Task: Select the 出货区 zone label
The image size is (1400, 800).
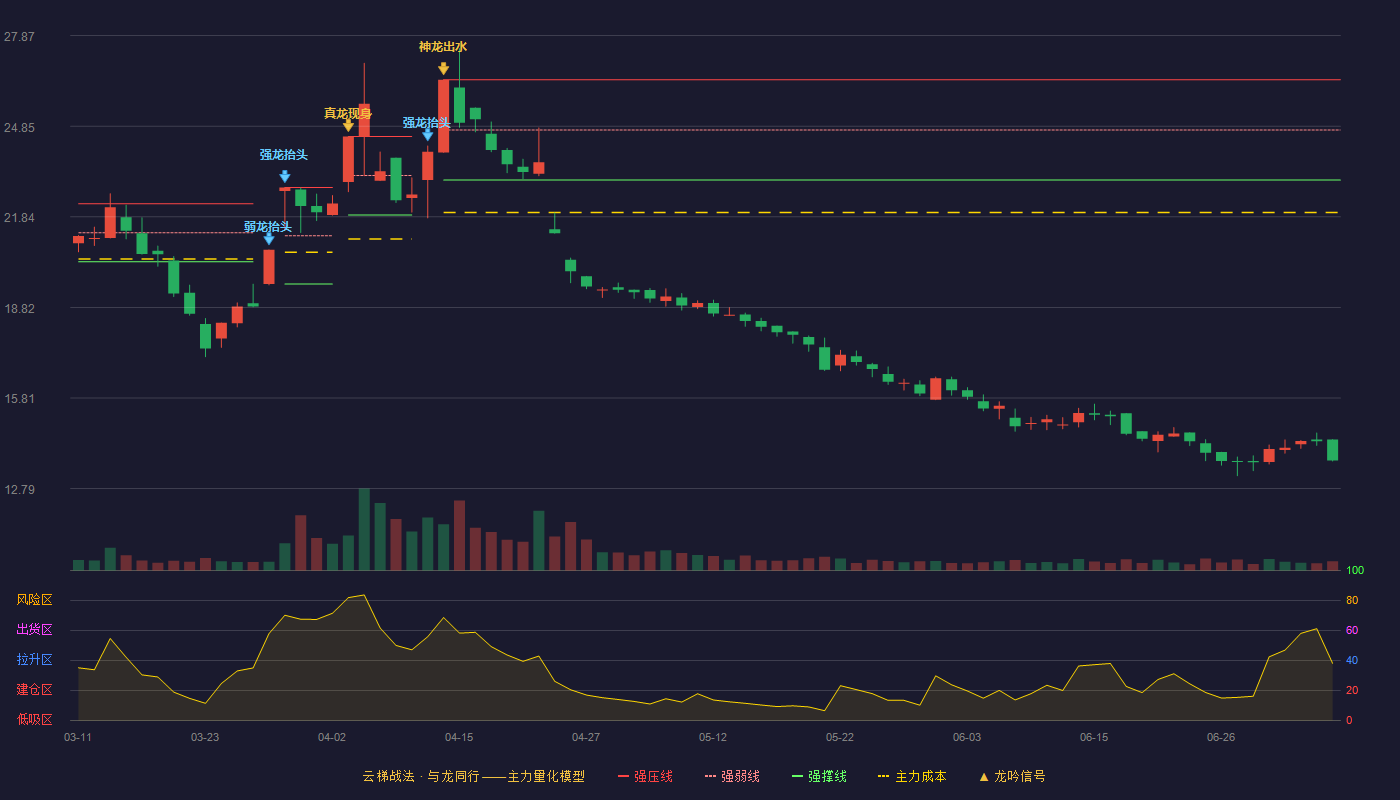Action: pos(34,630)
